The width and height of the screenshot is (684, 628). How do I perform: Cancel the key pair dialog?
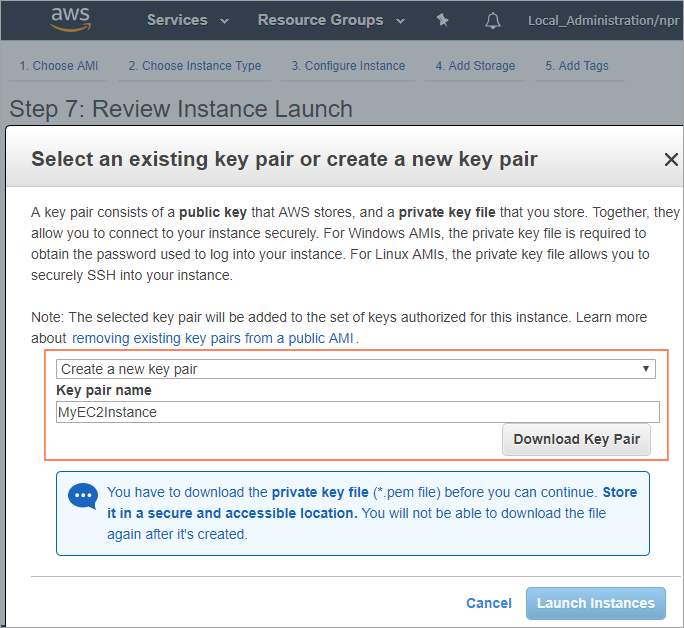click(489, 603)
